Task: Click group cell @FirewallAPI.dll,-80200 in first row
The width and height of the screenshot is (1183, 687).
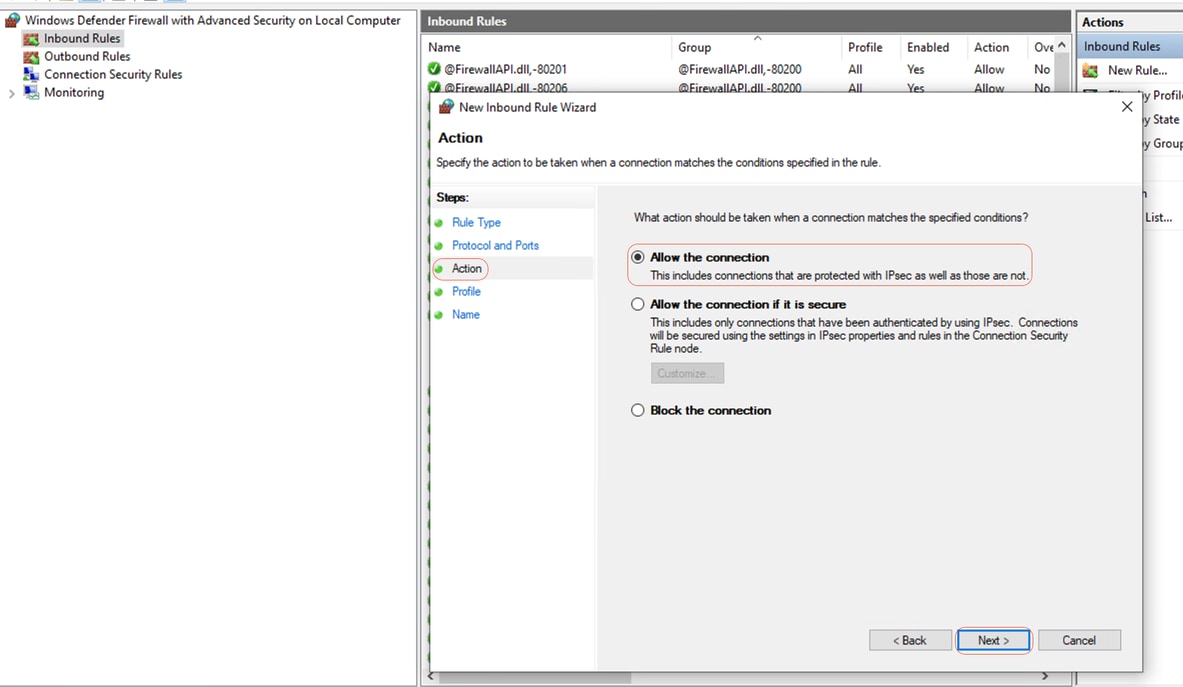Action: [x=739, y=69]
